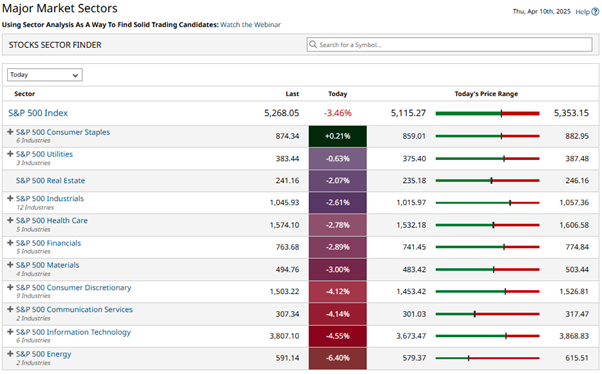Open S&P 500 Energy link
The width and height of the screenshot is (602, 374).
click(x=44, y=354)
